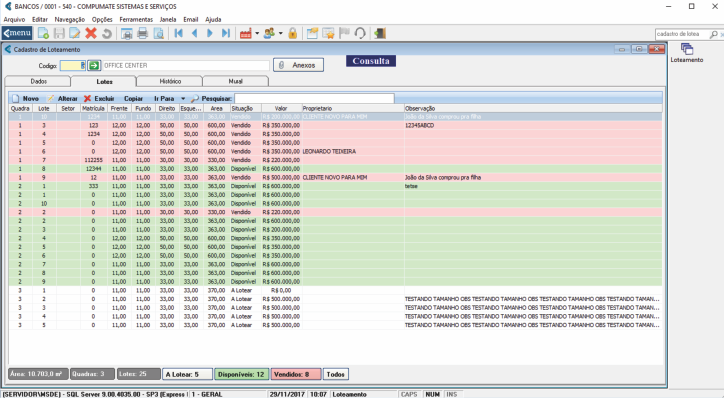Click the Copiar button

(133, 98)
